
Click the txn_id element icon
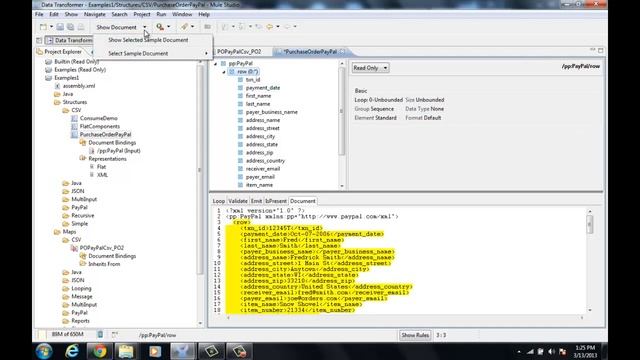click(240, 80)
